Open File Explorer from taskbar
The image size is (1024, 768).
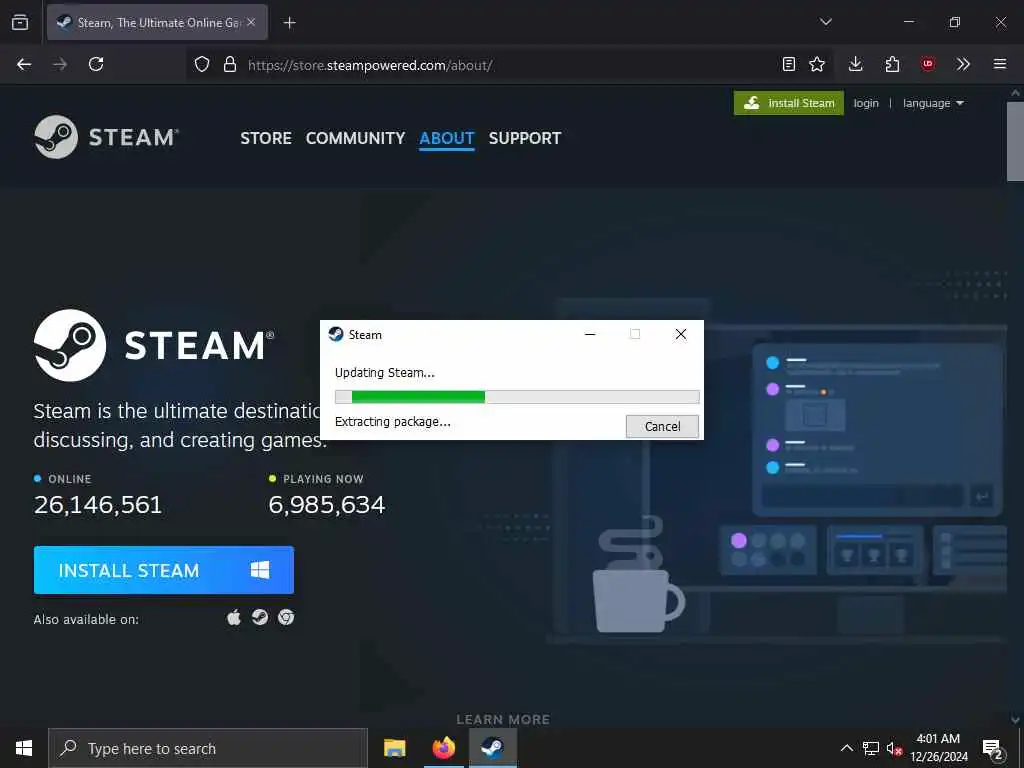394,748
